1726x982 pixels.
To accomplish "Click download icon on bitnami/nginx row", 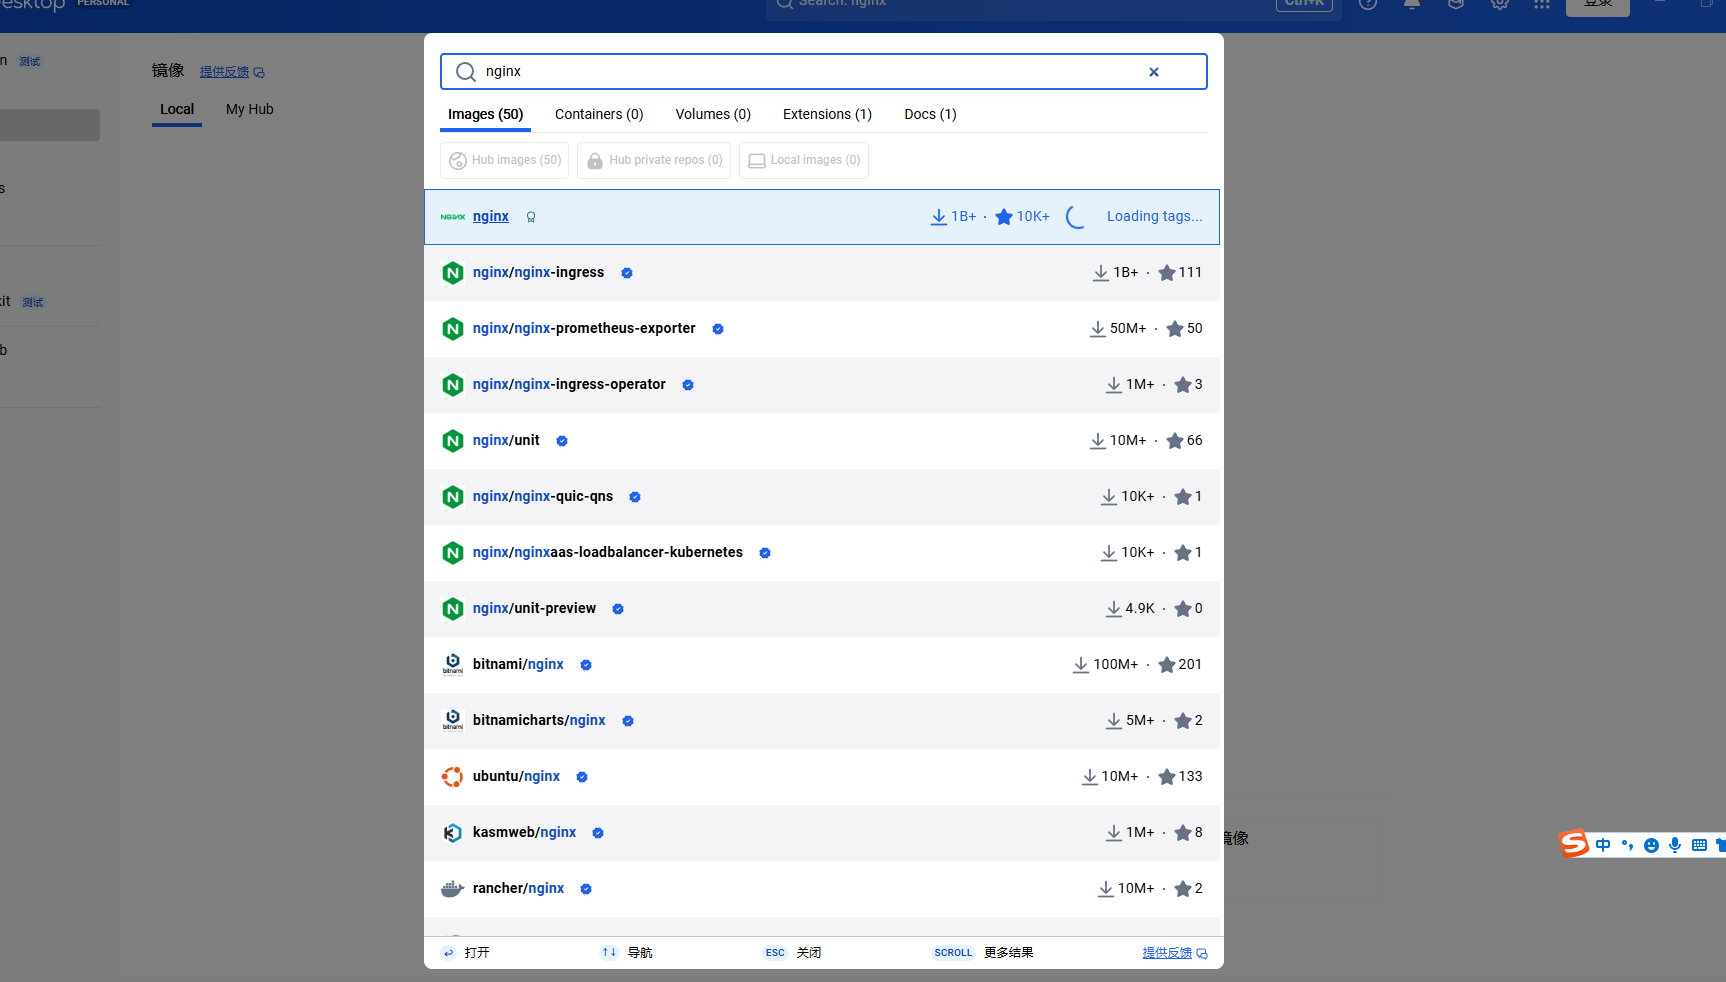I will [x=1081, y=665].
